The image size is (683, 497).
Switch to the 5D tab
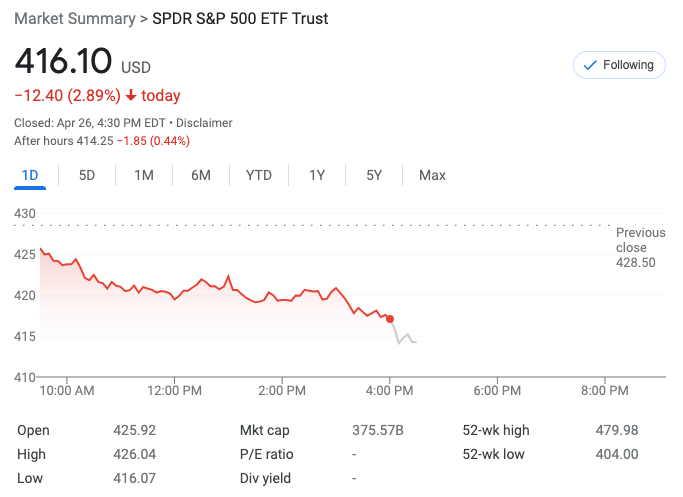pyautogui.click(x=87, y=175)
